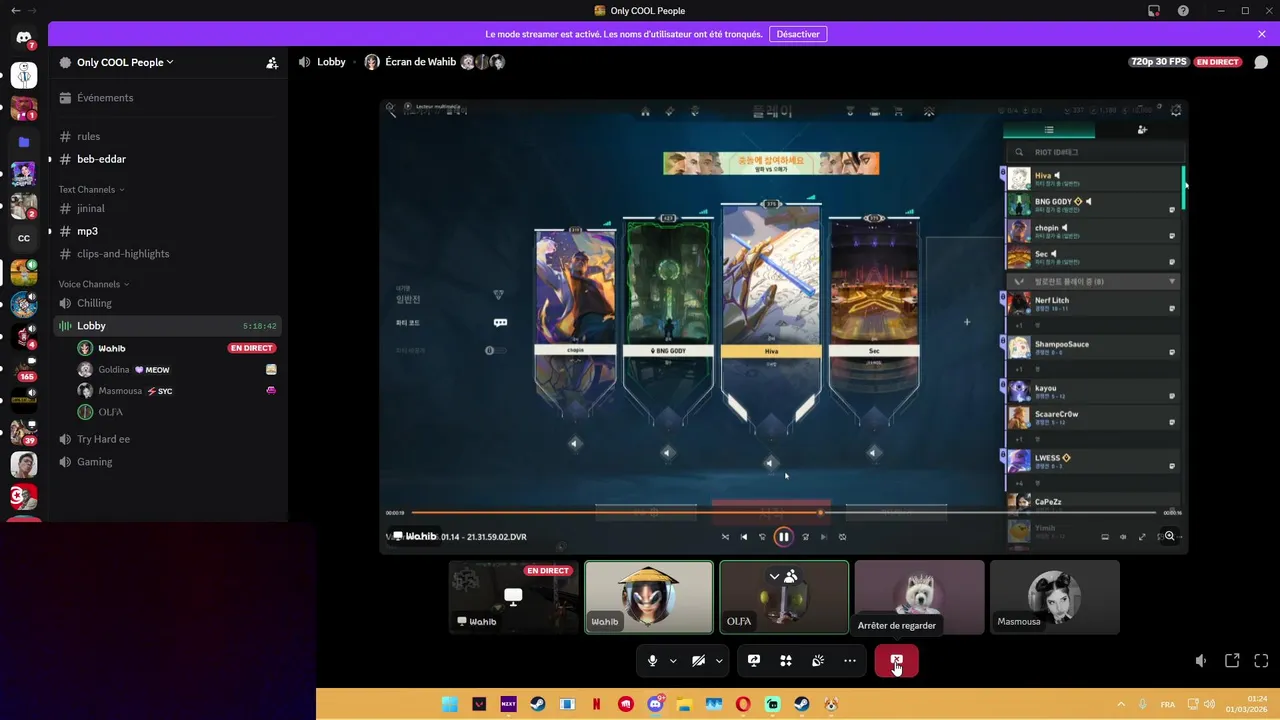The height and width of the screenshot is (720, 1280).
Task: Join the Try Hard ee voice channel
Action: [166, 439]
